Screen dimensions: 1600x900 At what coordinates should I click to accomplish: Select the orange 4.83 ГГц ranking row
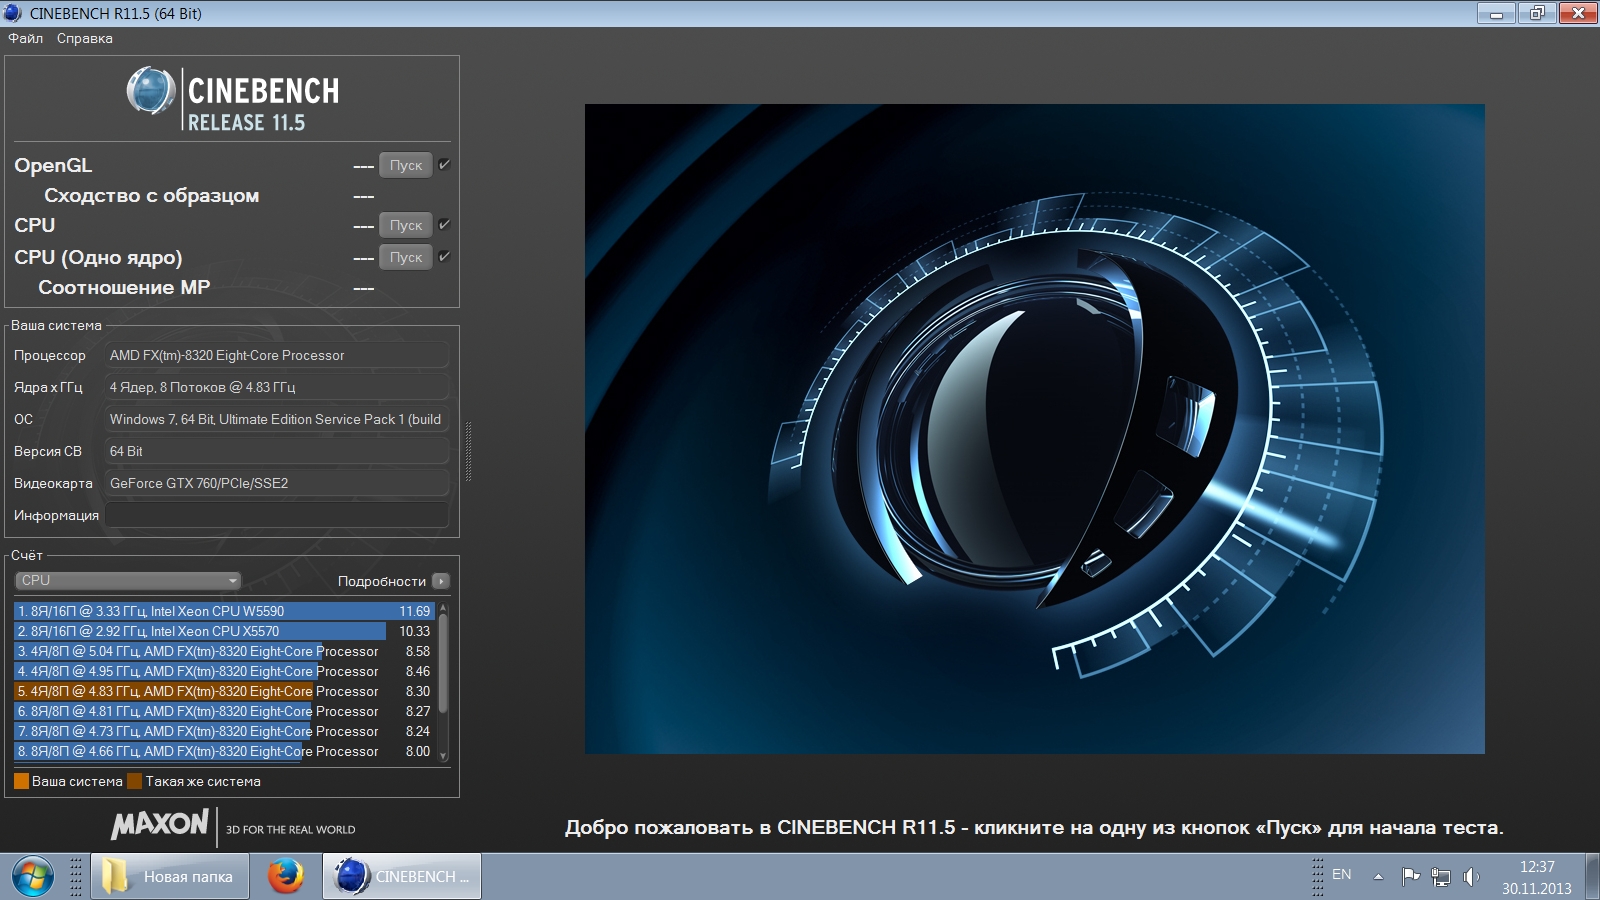[x=223, y=691]
